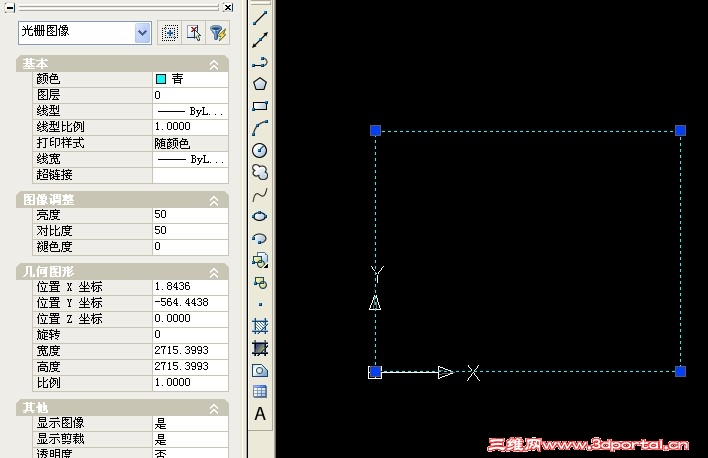Close the properties palette
Screen dimensions: 708x458
coord(228,7)
